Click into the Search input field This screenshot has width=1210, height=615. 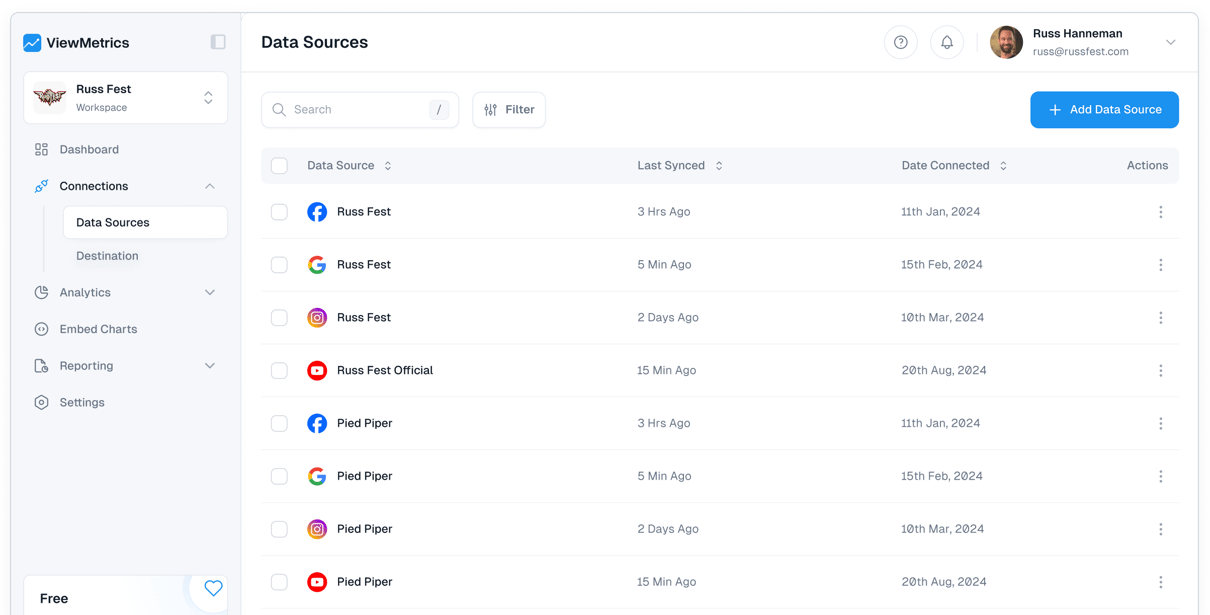click(355, 110)
